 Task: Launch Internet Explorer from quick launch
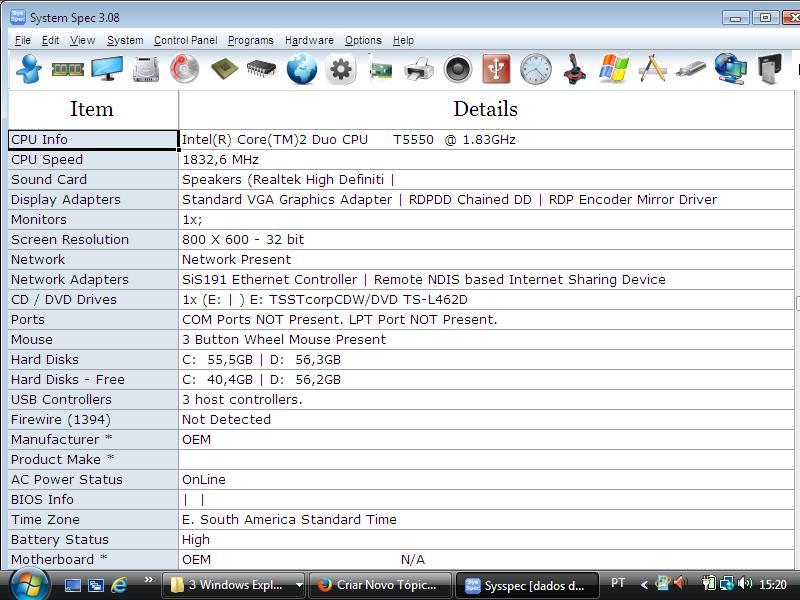[119, 585]
